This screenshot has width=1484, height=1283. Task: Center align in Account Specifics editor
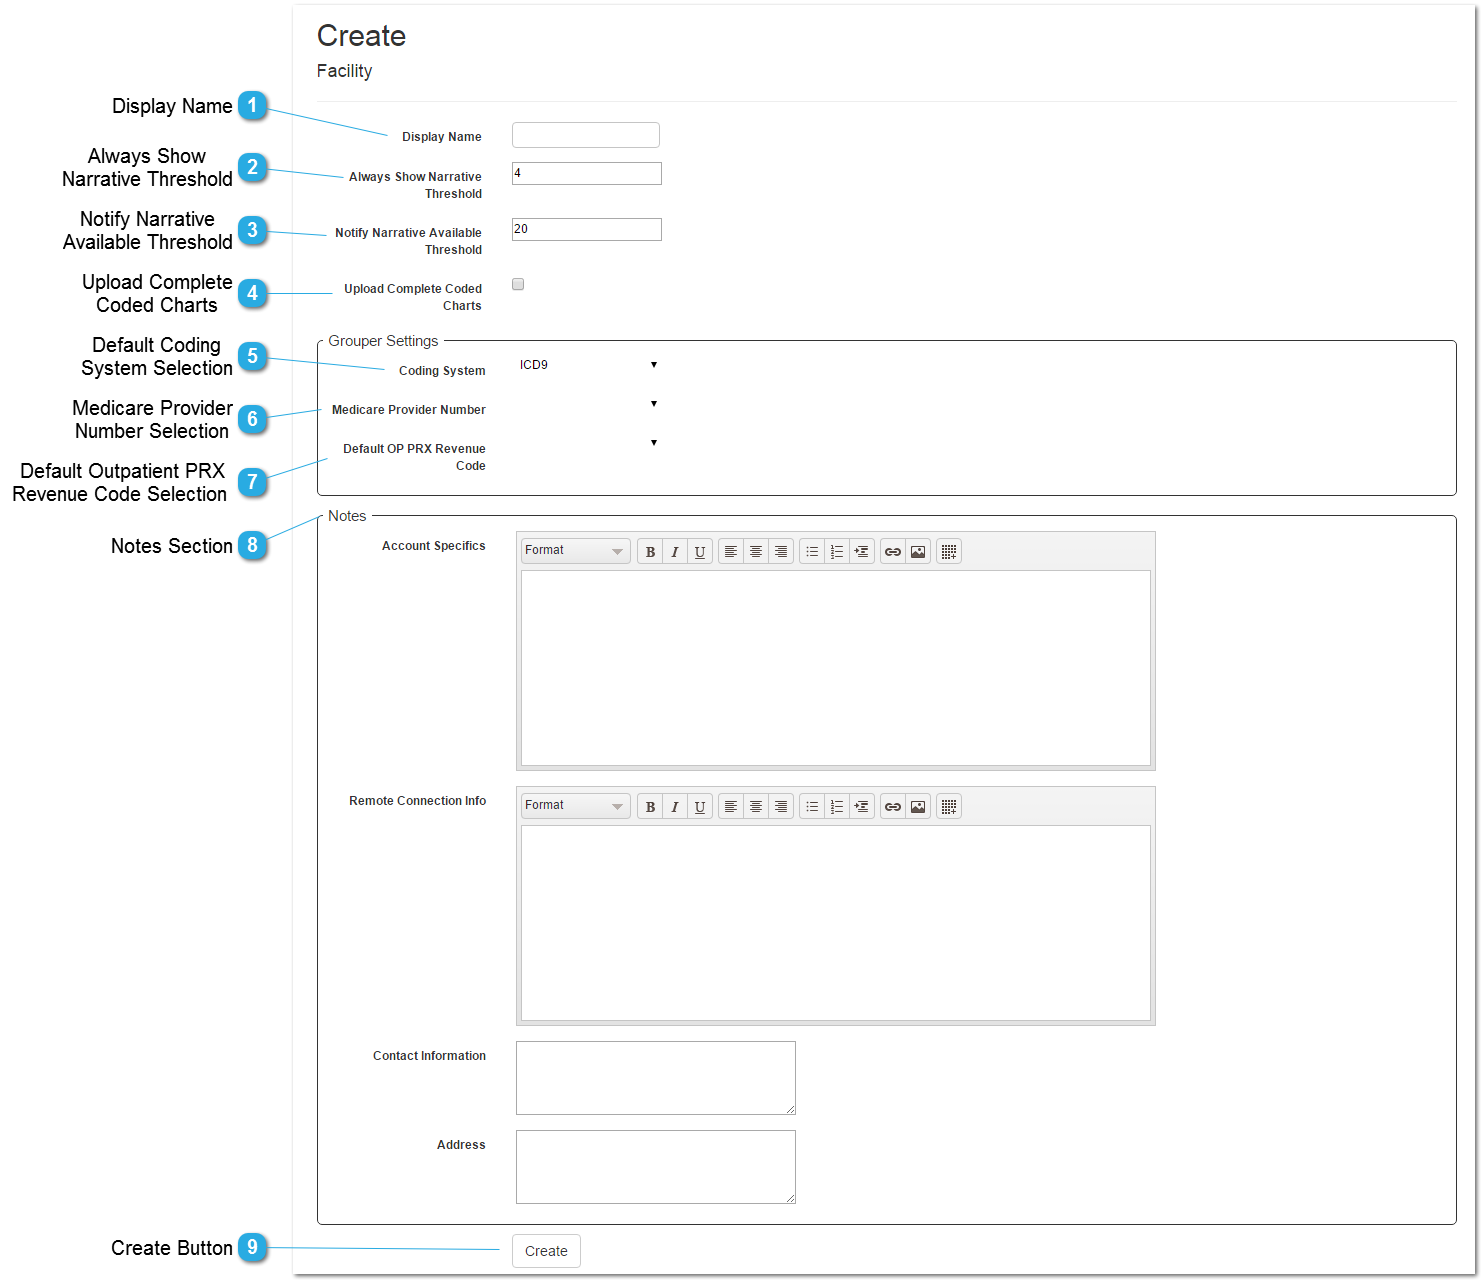(756, 552)
